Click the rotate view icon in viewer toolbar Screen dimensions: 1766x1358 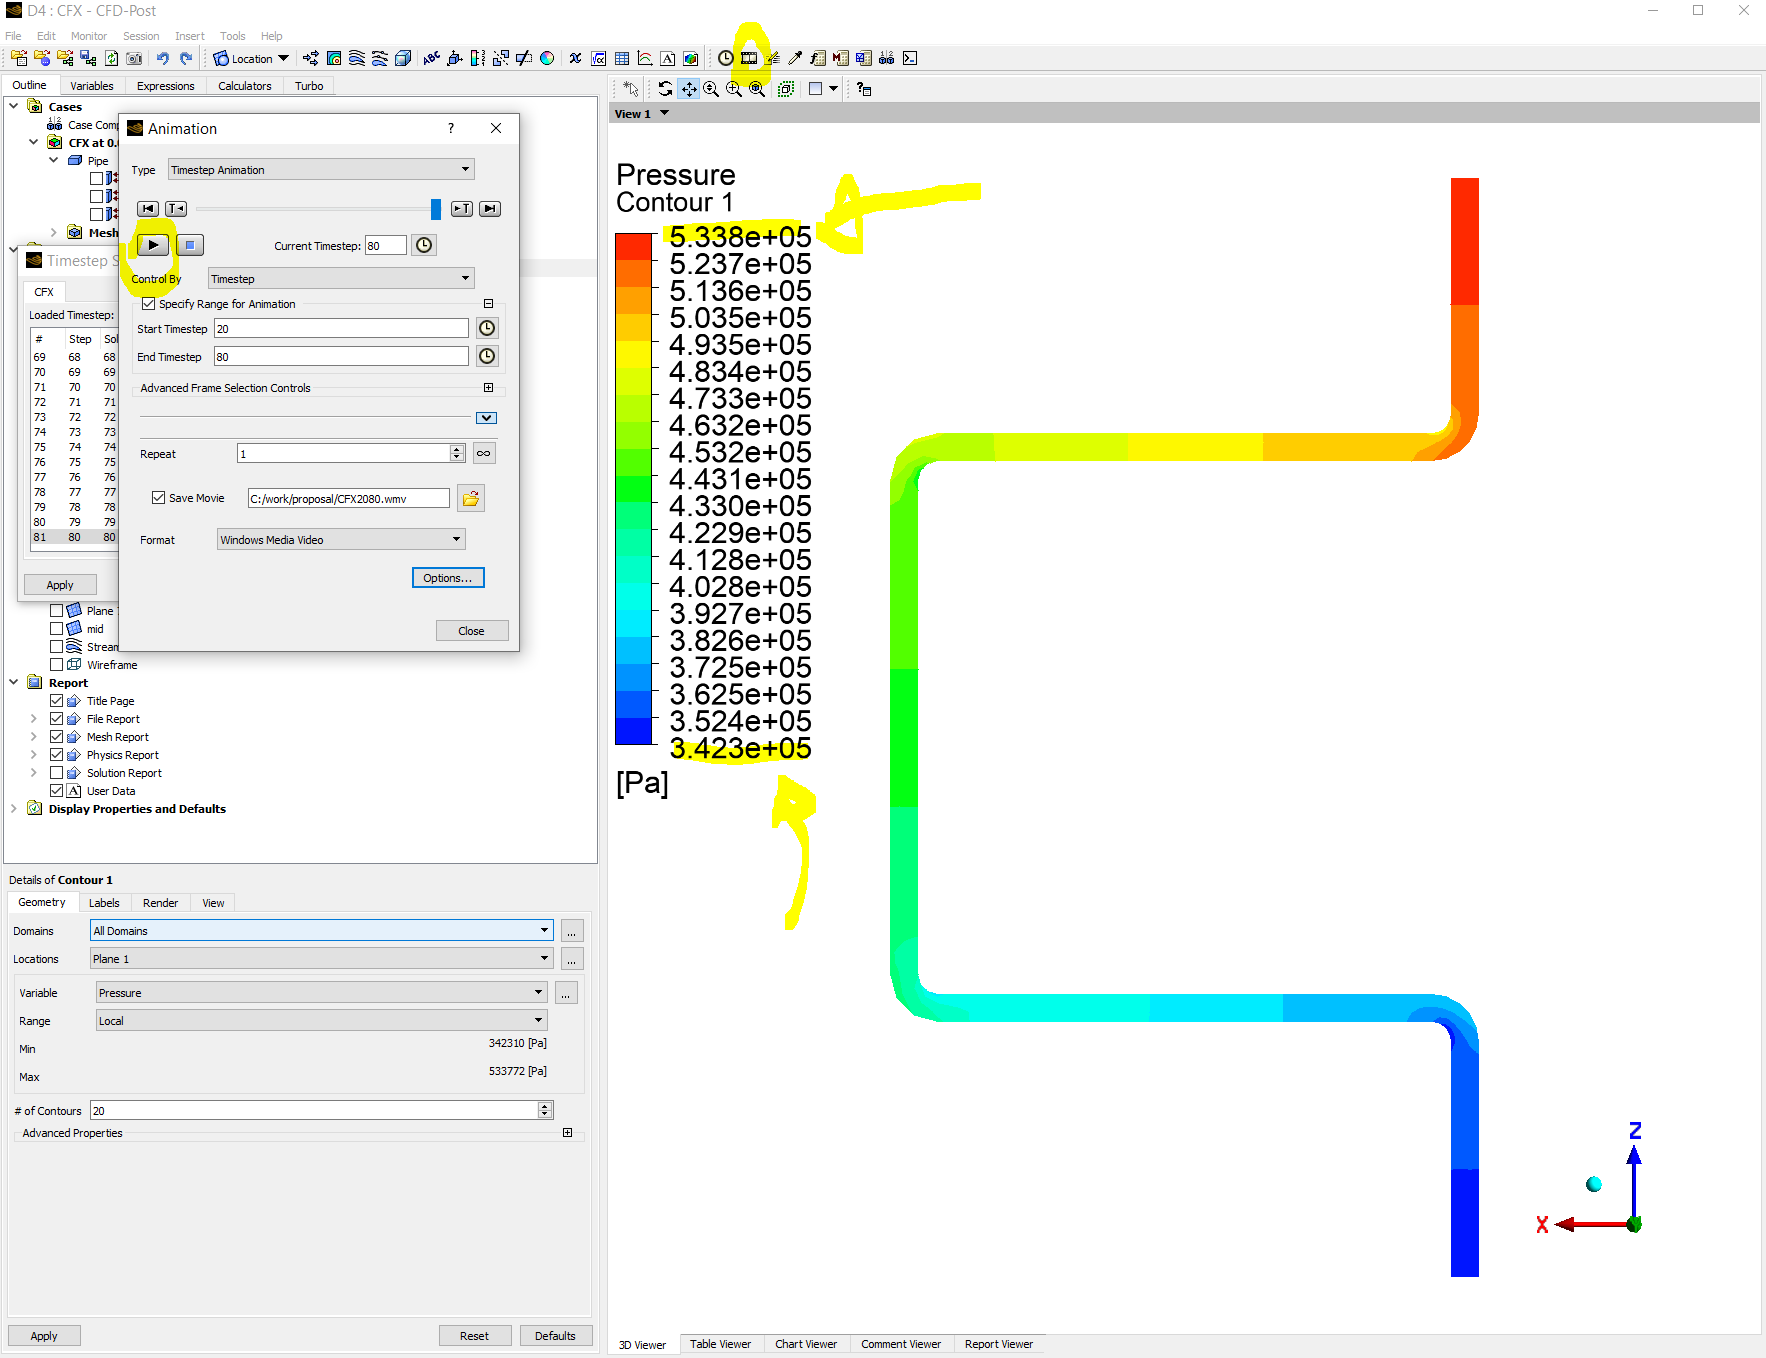click(665, 89)
